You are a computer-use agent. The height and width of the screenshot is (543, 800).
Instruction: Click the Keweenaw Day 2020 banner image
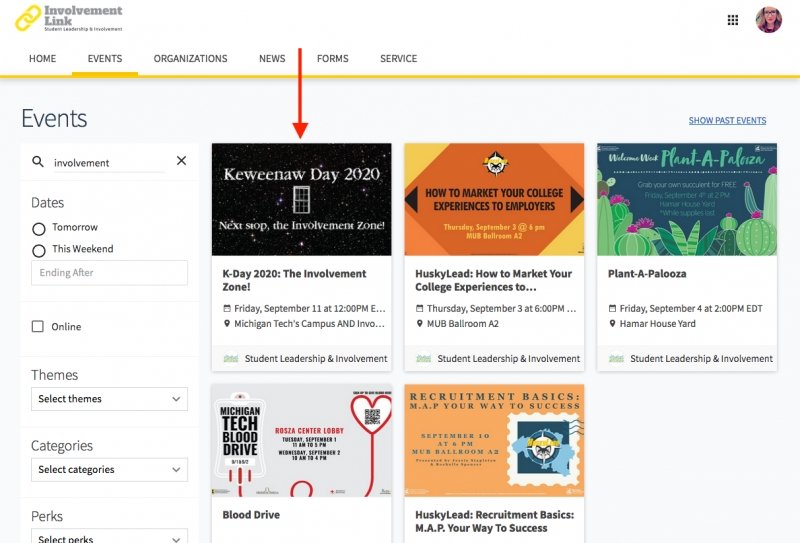302,200
